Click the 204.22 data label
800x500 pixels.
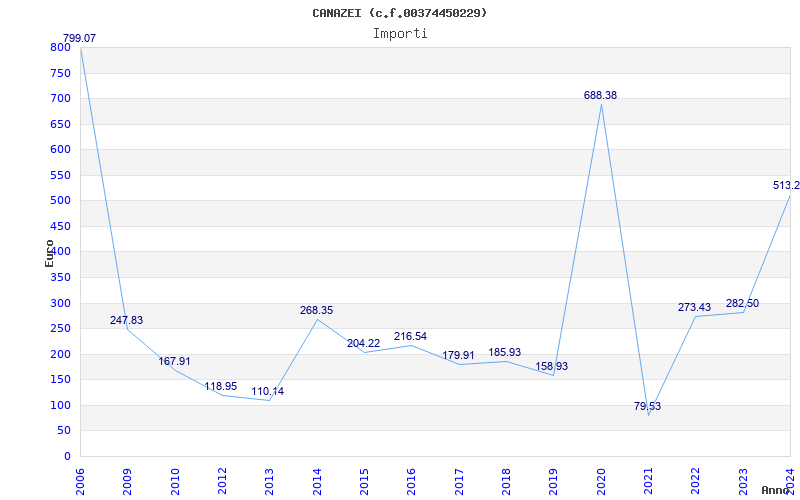pos(363,343)
